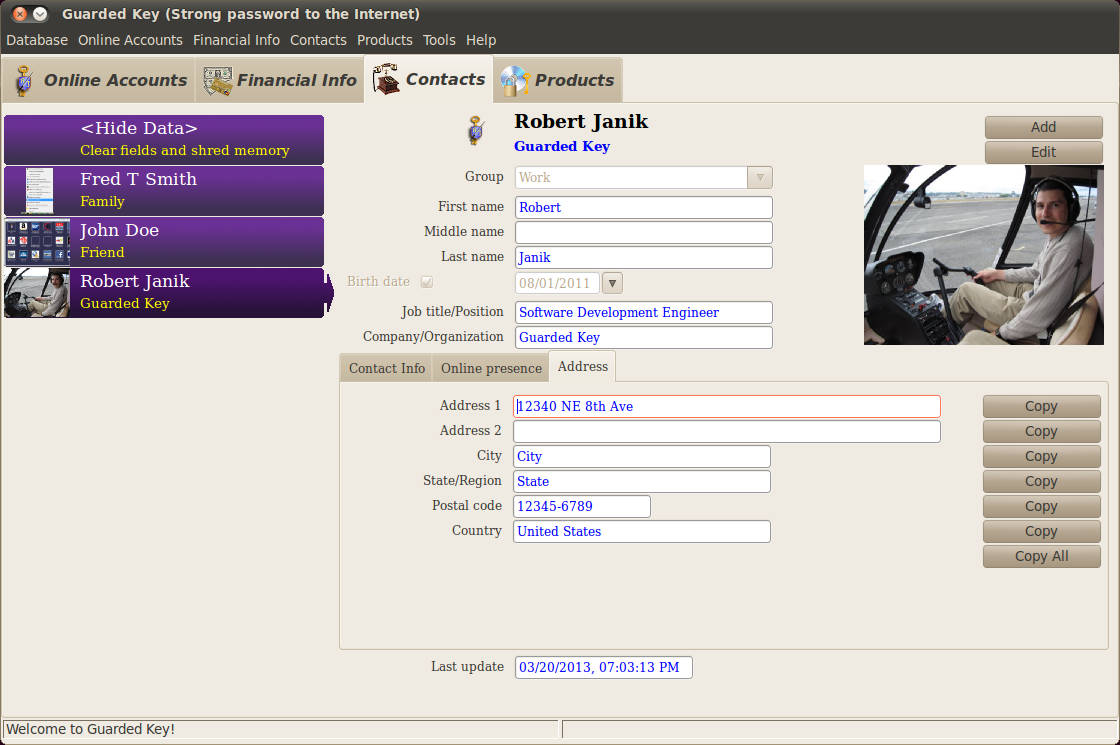
Task: Click the State/Region field
Action: coord(642,481)
